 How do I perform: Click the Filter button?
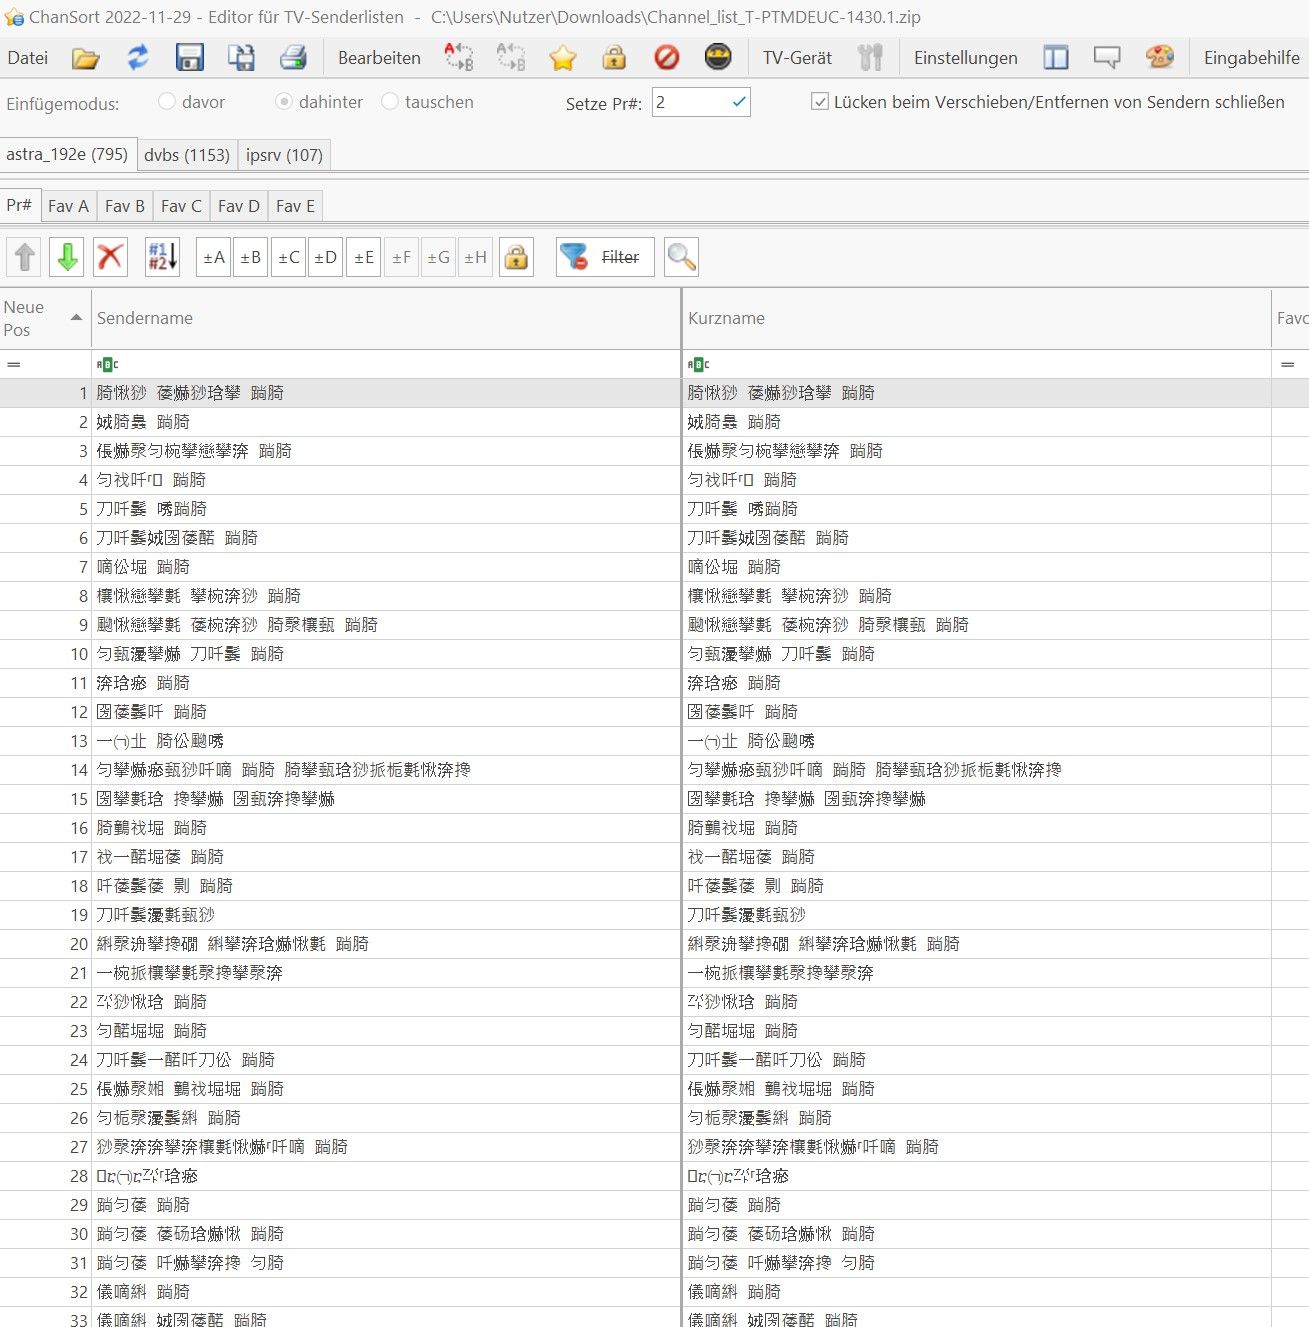pos(605,257)
